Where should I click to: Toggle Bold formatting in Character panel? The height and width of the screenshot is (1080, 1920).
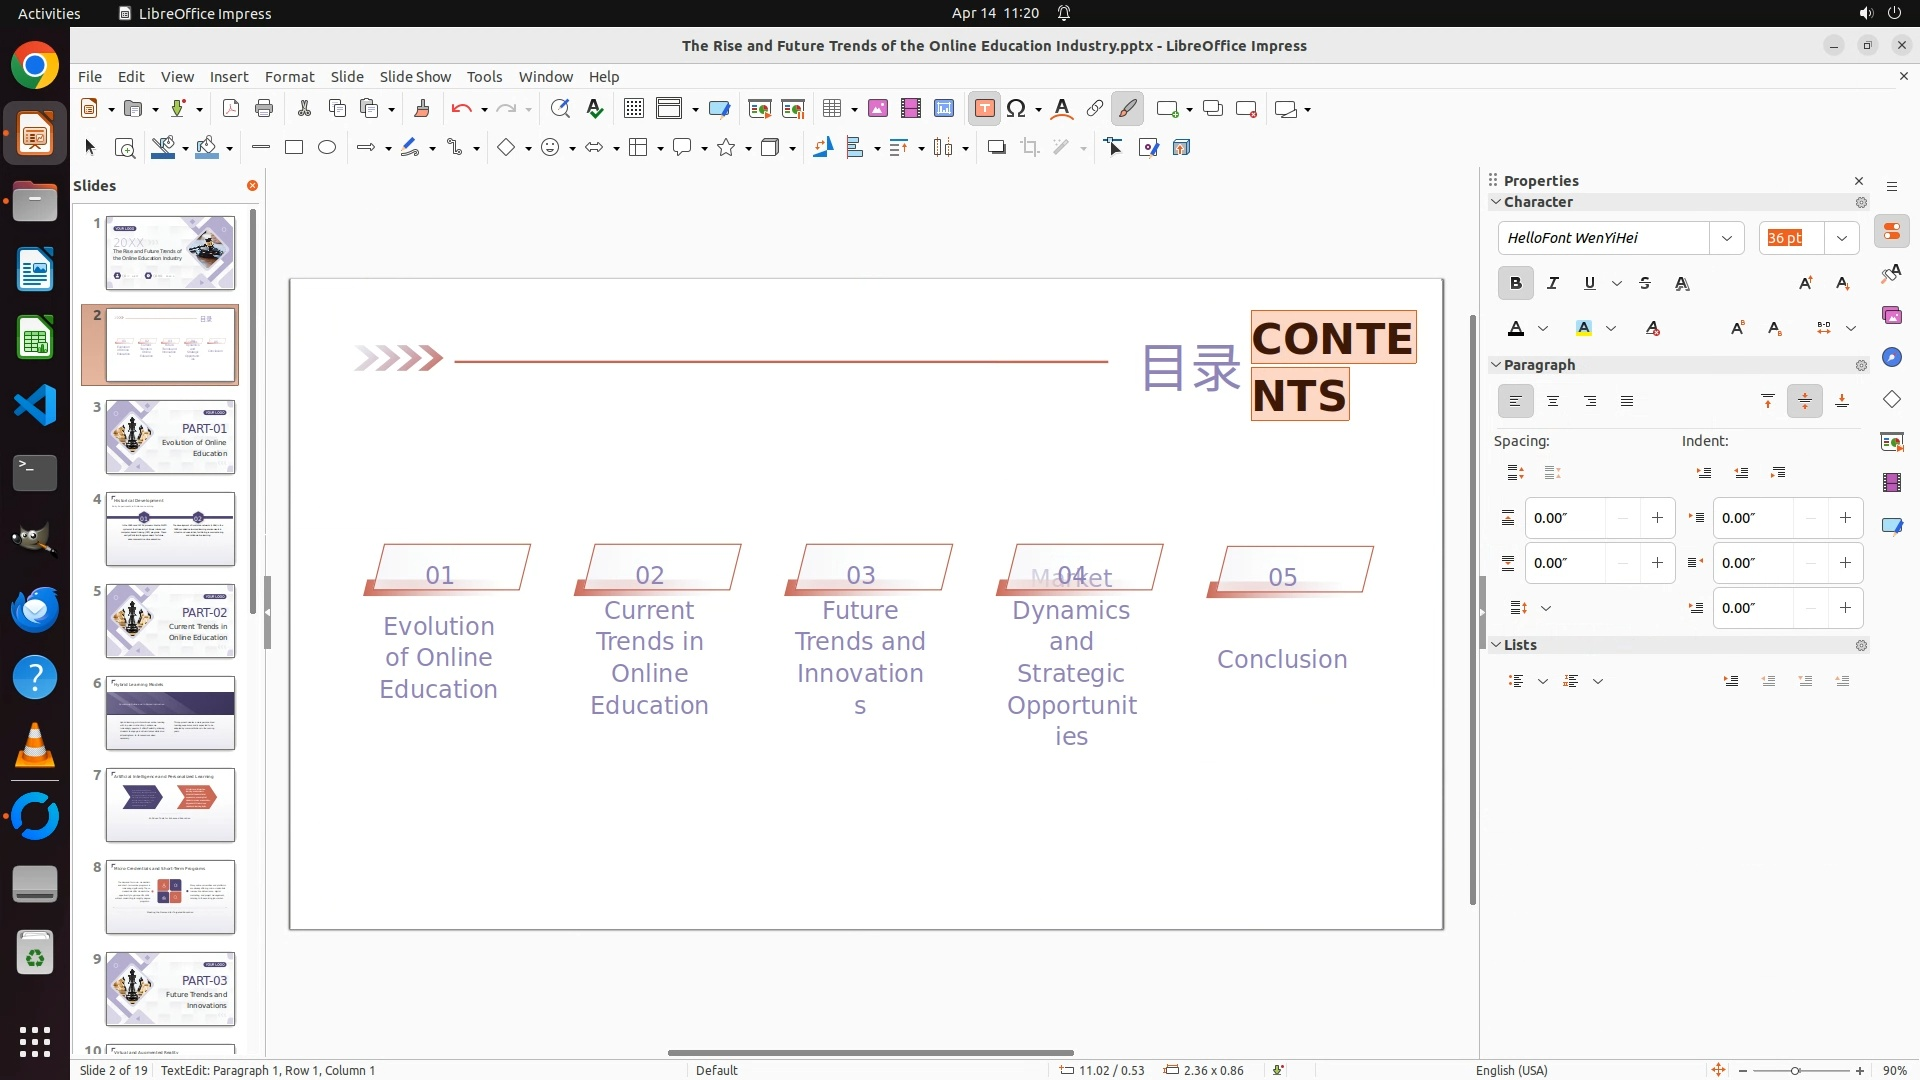tap(1515, 284)
